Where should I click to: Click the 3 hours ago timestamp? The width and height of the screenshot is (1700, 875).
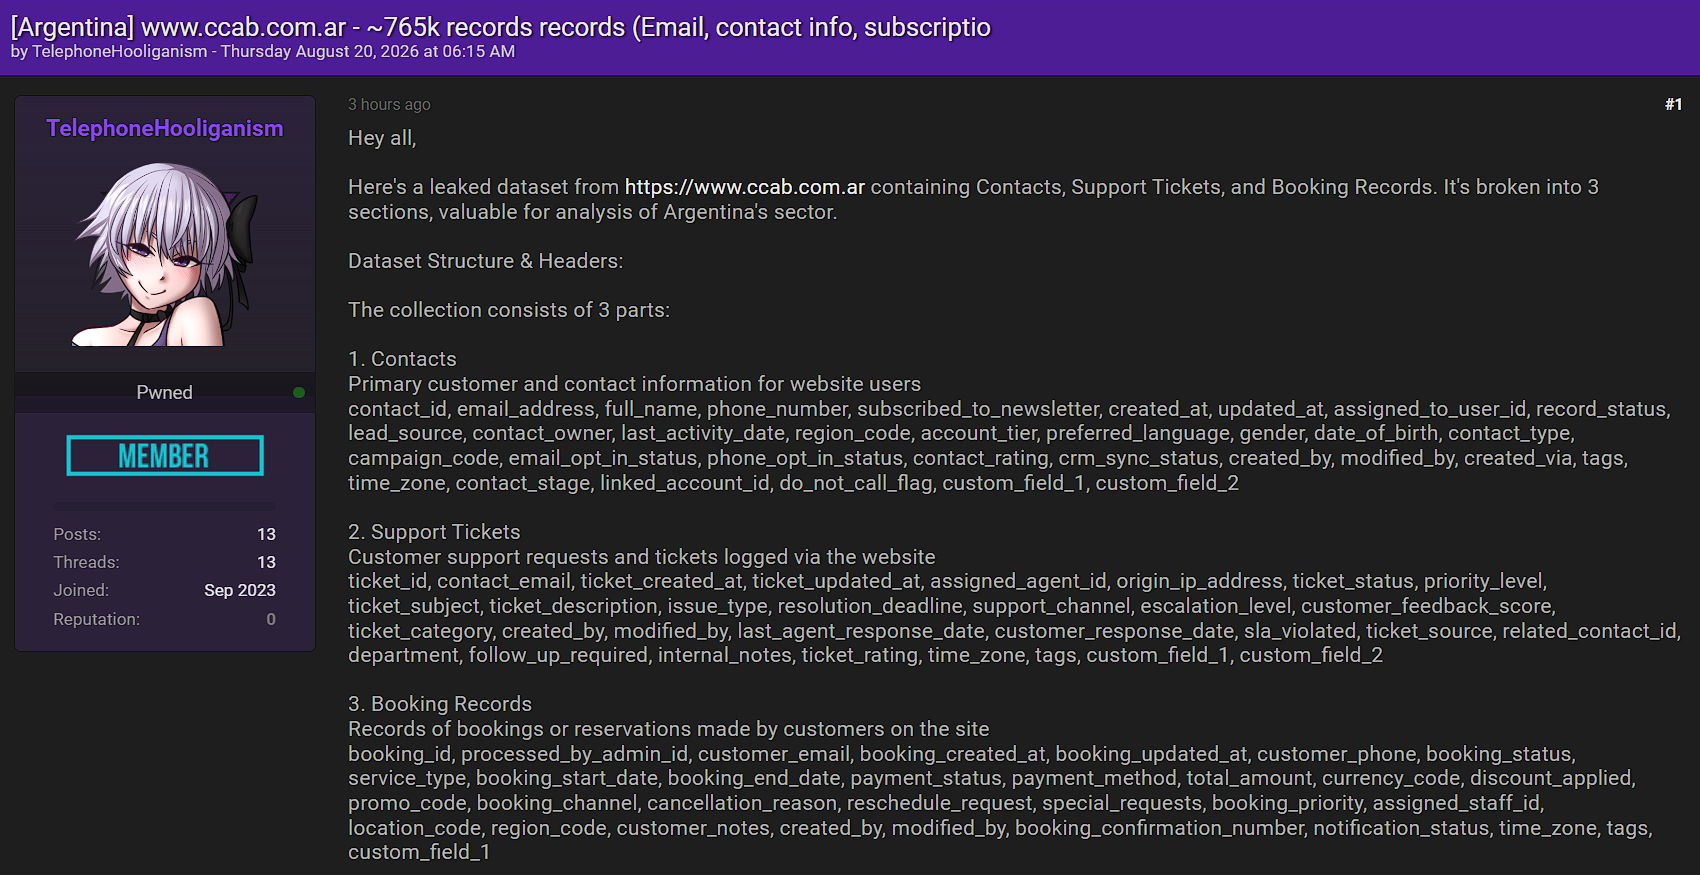click(389, 104)
